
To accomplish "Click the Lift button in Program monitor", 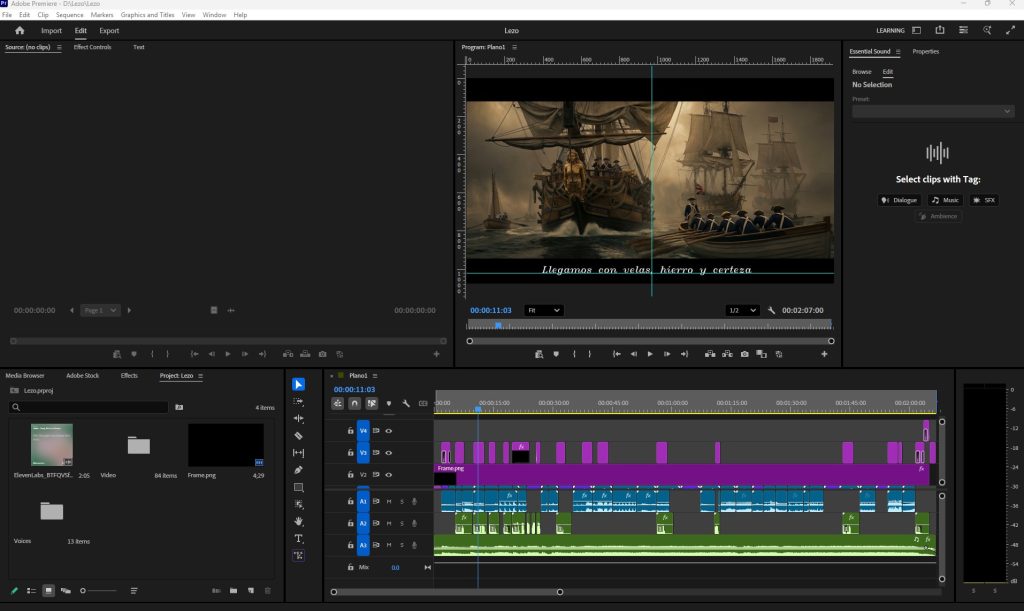I will [x=710, y=354].
